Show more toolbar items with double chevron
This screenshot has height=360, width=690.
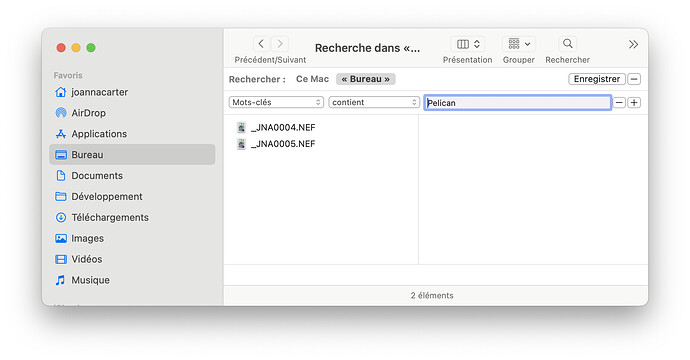[633, 44]
